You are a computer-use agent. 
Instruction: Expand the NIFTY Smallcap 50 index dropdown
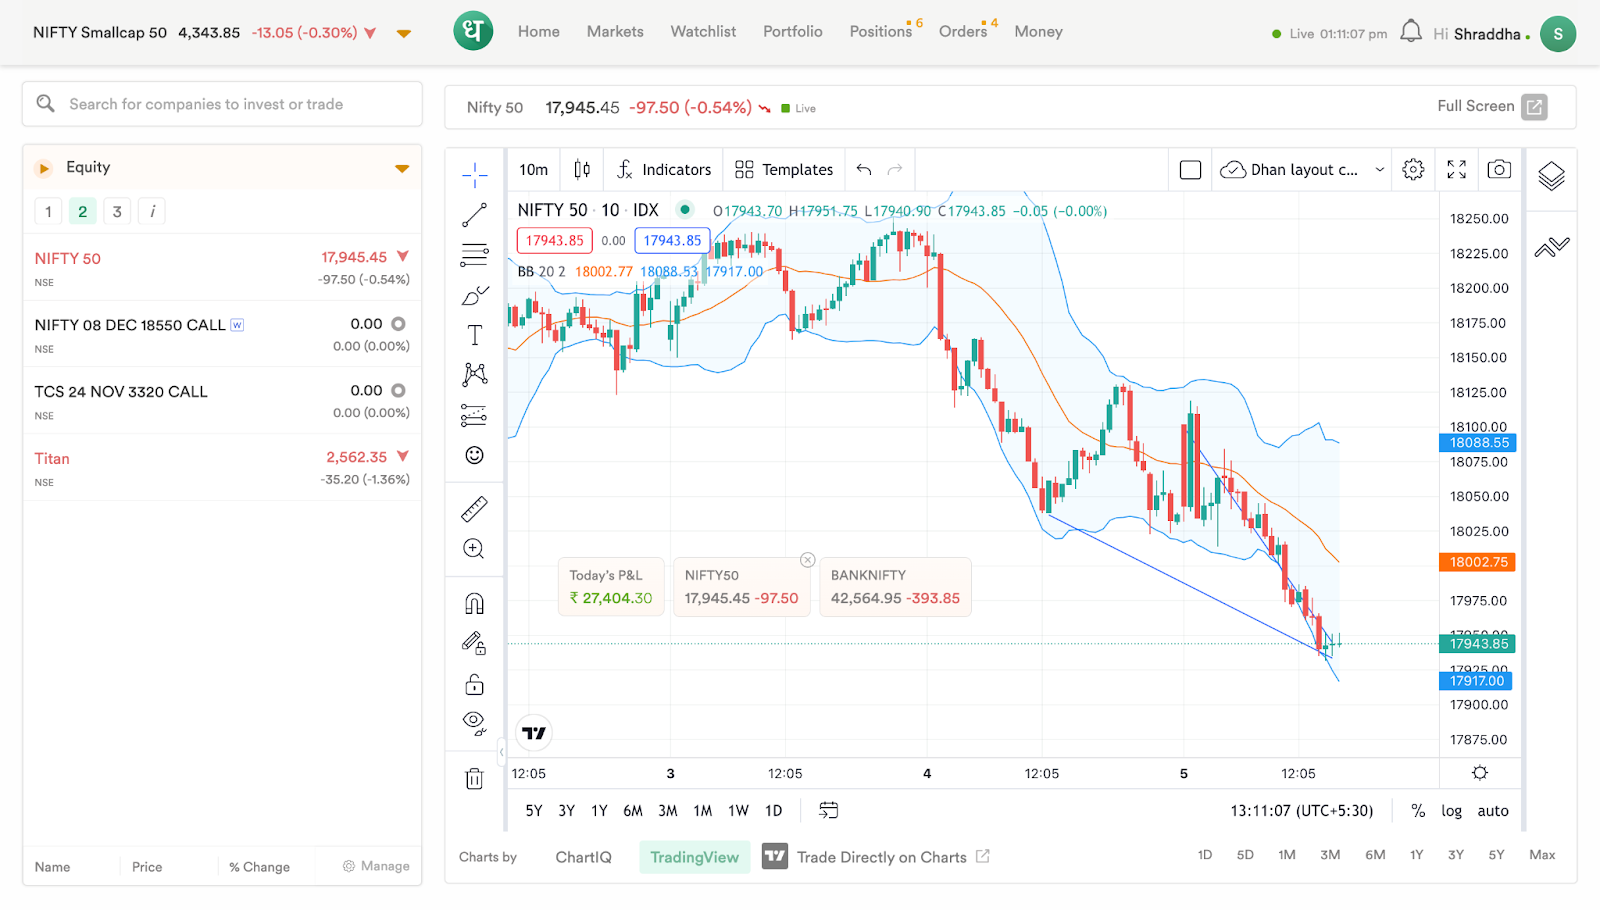click(404, 33)
